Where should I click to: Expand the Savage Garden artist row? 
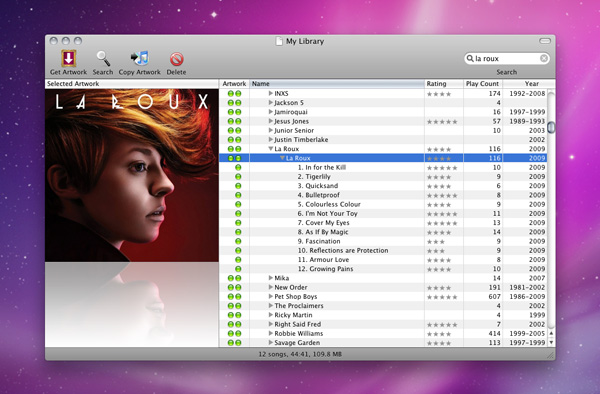(271, 343)
